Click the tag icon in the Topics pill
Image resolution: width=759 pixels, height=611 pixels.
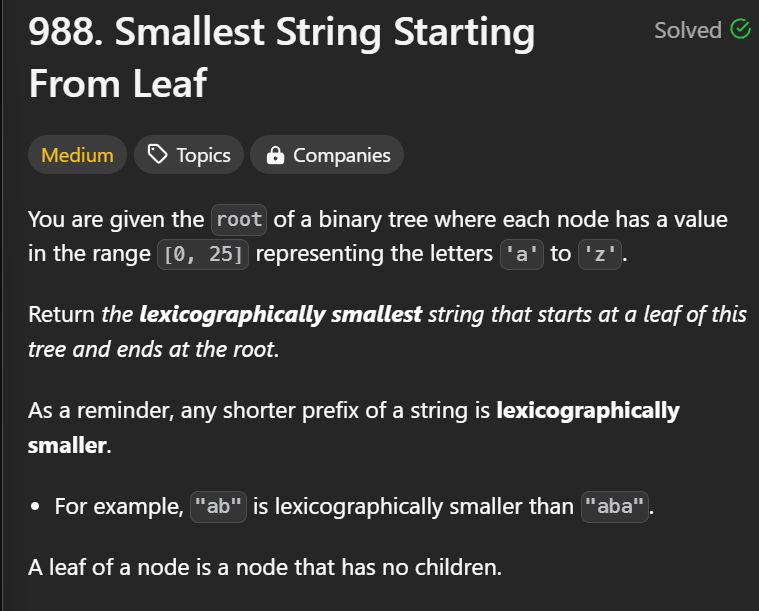click(157, 154)
